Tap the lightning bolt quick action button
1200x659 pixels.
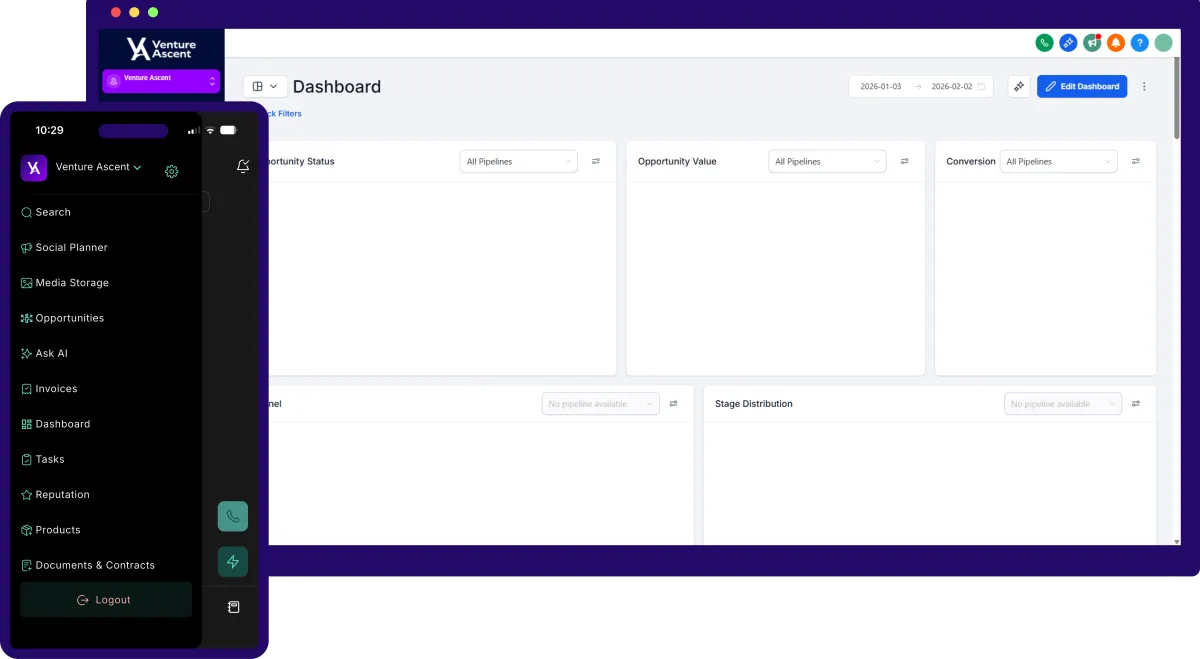tap(233, 562)
